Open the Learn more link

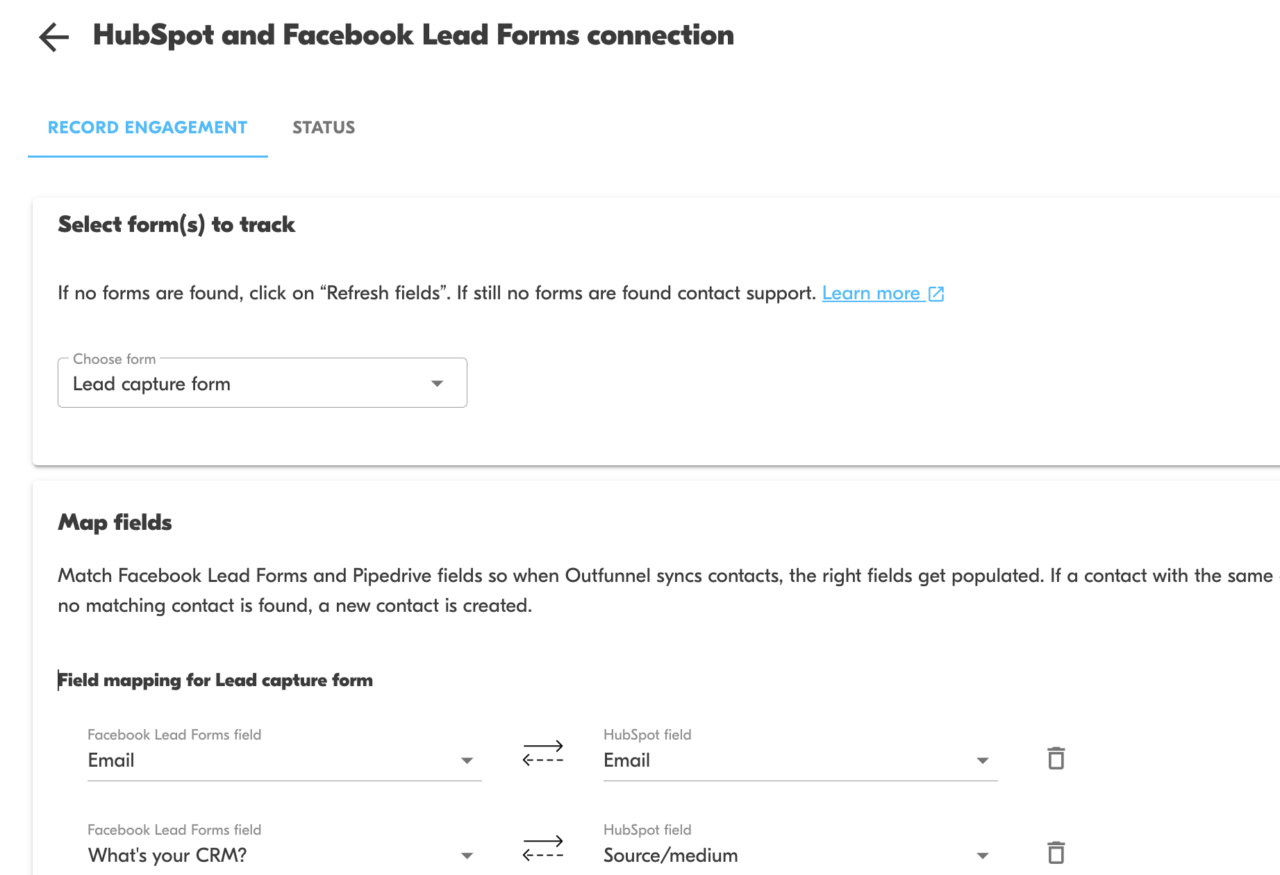point(870,293)
